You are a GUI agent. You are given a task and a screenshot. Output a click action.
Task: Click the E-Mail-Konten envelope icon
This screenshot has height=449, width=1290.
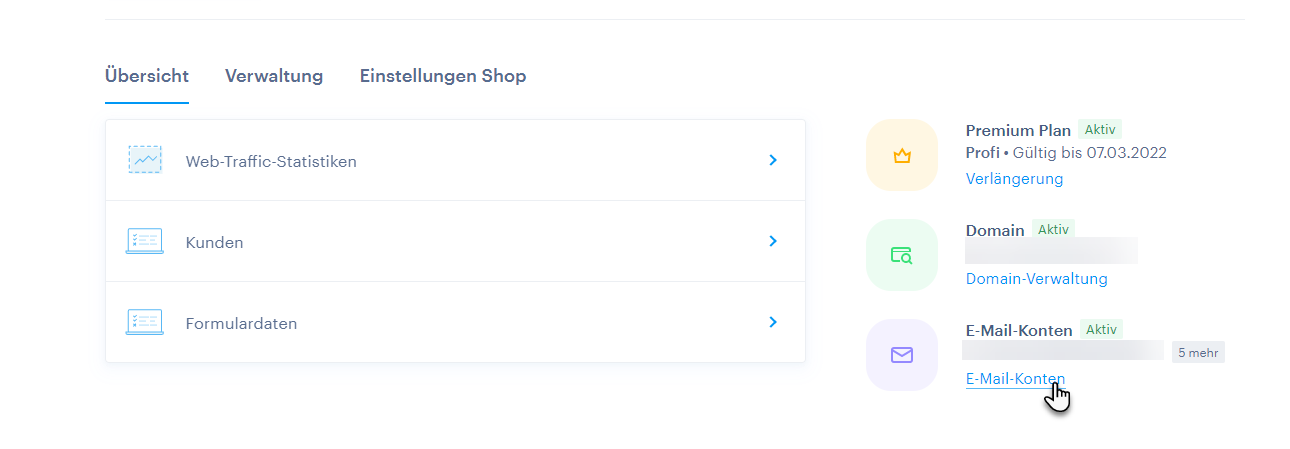[x=902, y=355]
